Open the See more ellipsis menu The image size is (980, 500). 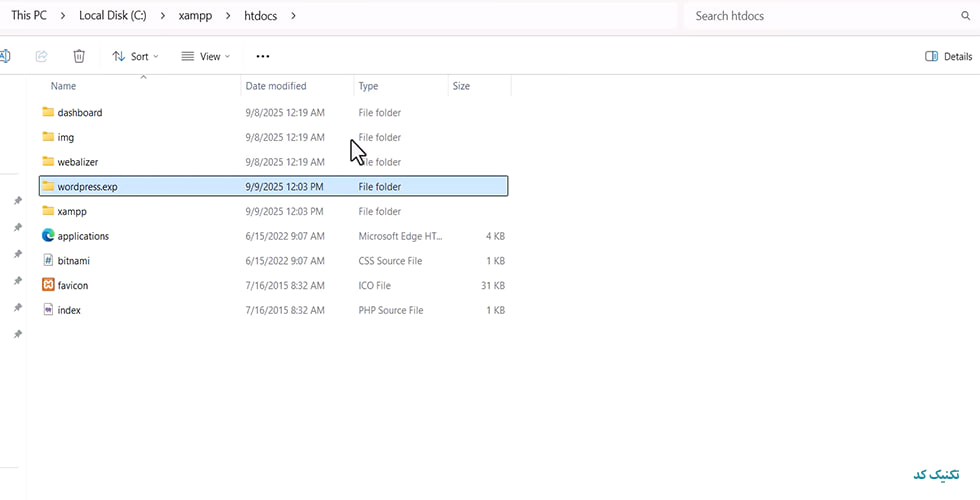click(x=263, y=56)
